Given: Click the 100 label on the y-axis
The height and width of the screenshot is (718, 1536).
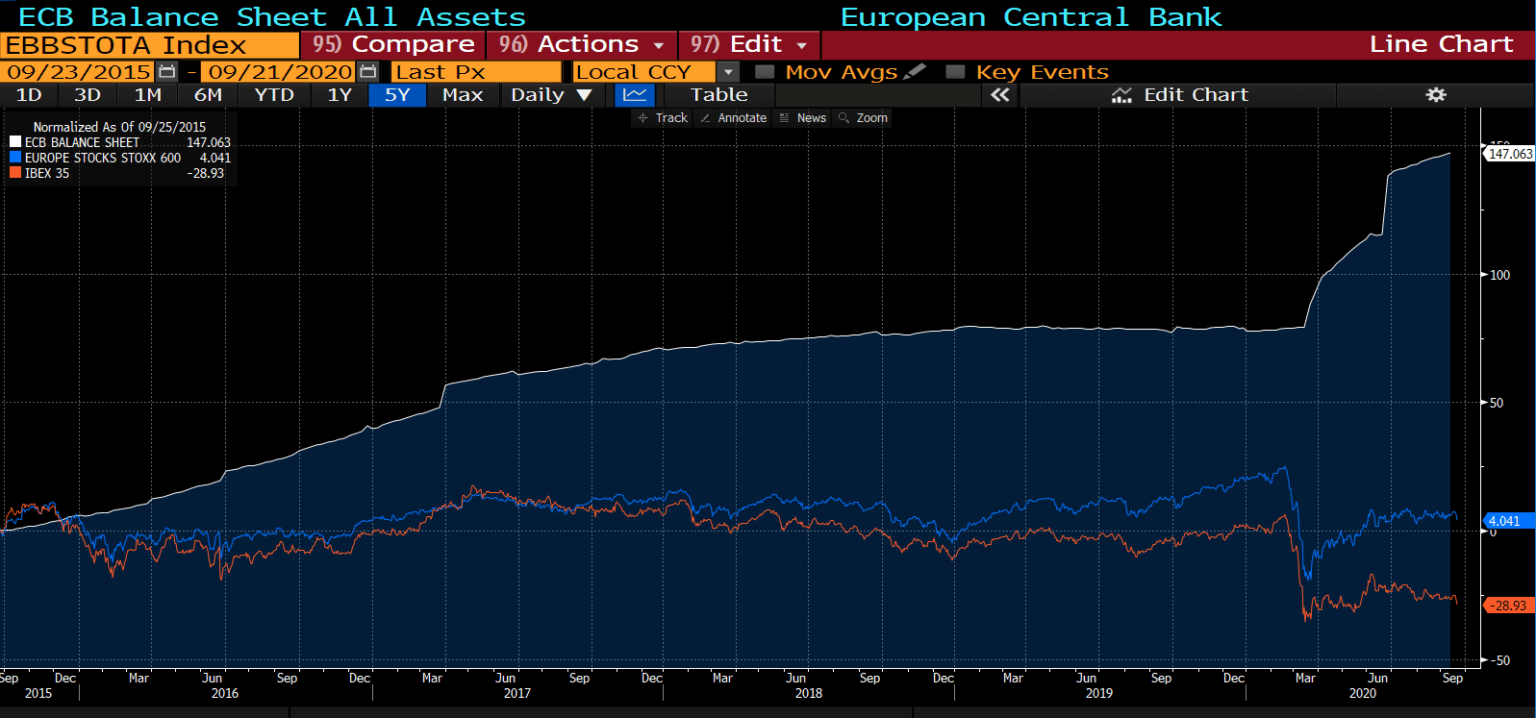Looking at the screenshot, I should click(x=1499, y=274).
